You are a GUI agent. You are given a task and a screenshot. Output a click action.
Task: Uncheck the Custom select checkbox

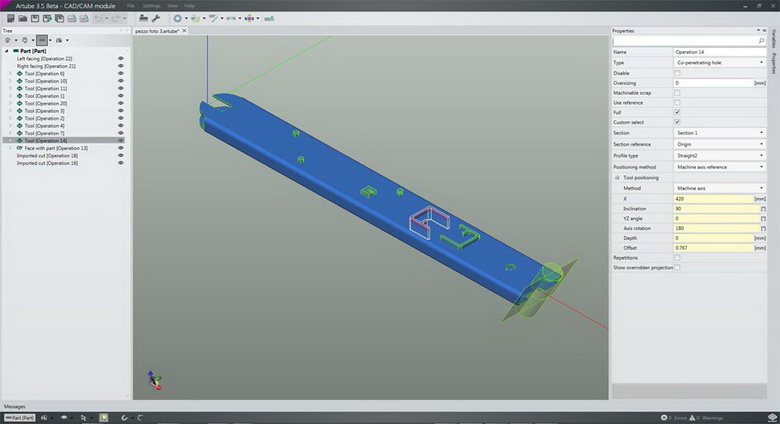(x=677, y=122)
